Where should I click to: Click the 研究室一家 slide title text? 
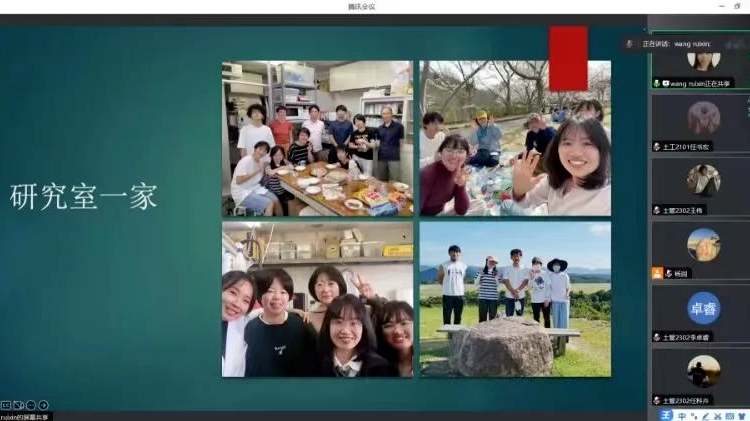click(x=84, y=197)
